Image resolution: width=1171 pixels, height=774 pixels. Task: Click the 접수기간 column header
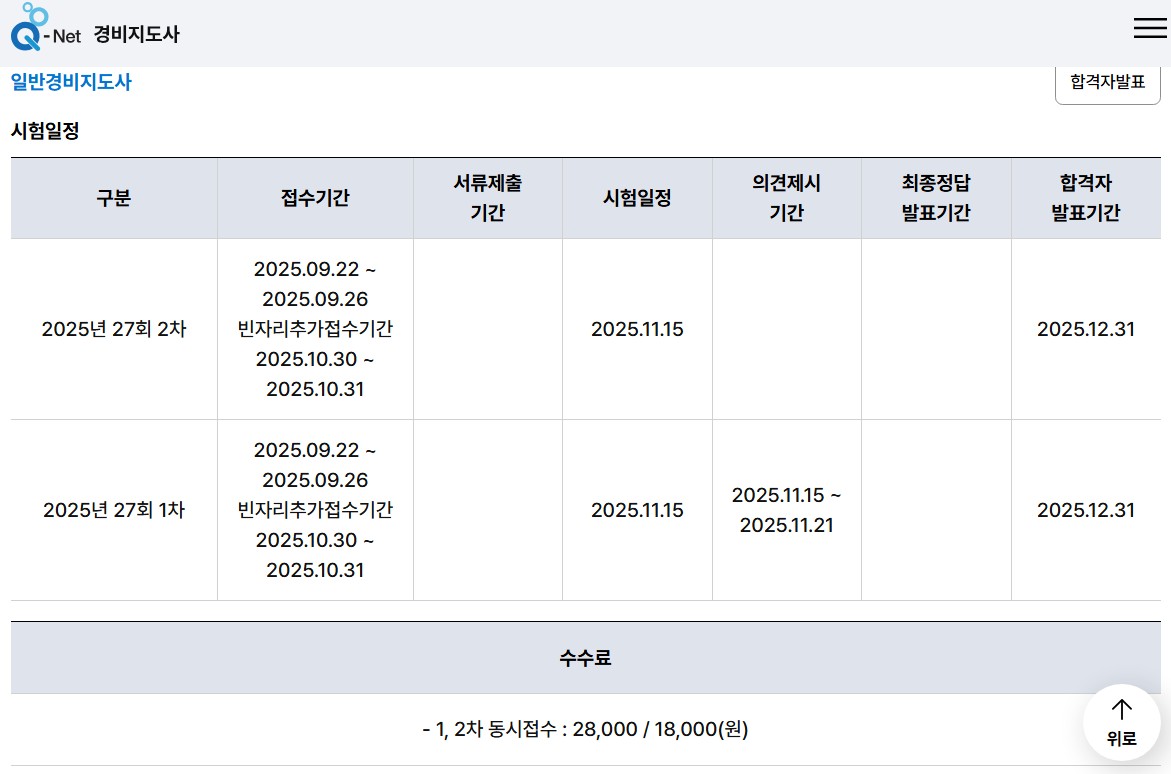point(315,197)
